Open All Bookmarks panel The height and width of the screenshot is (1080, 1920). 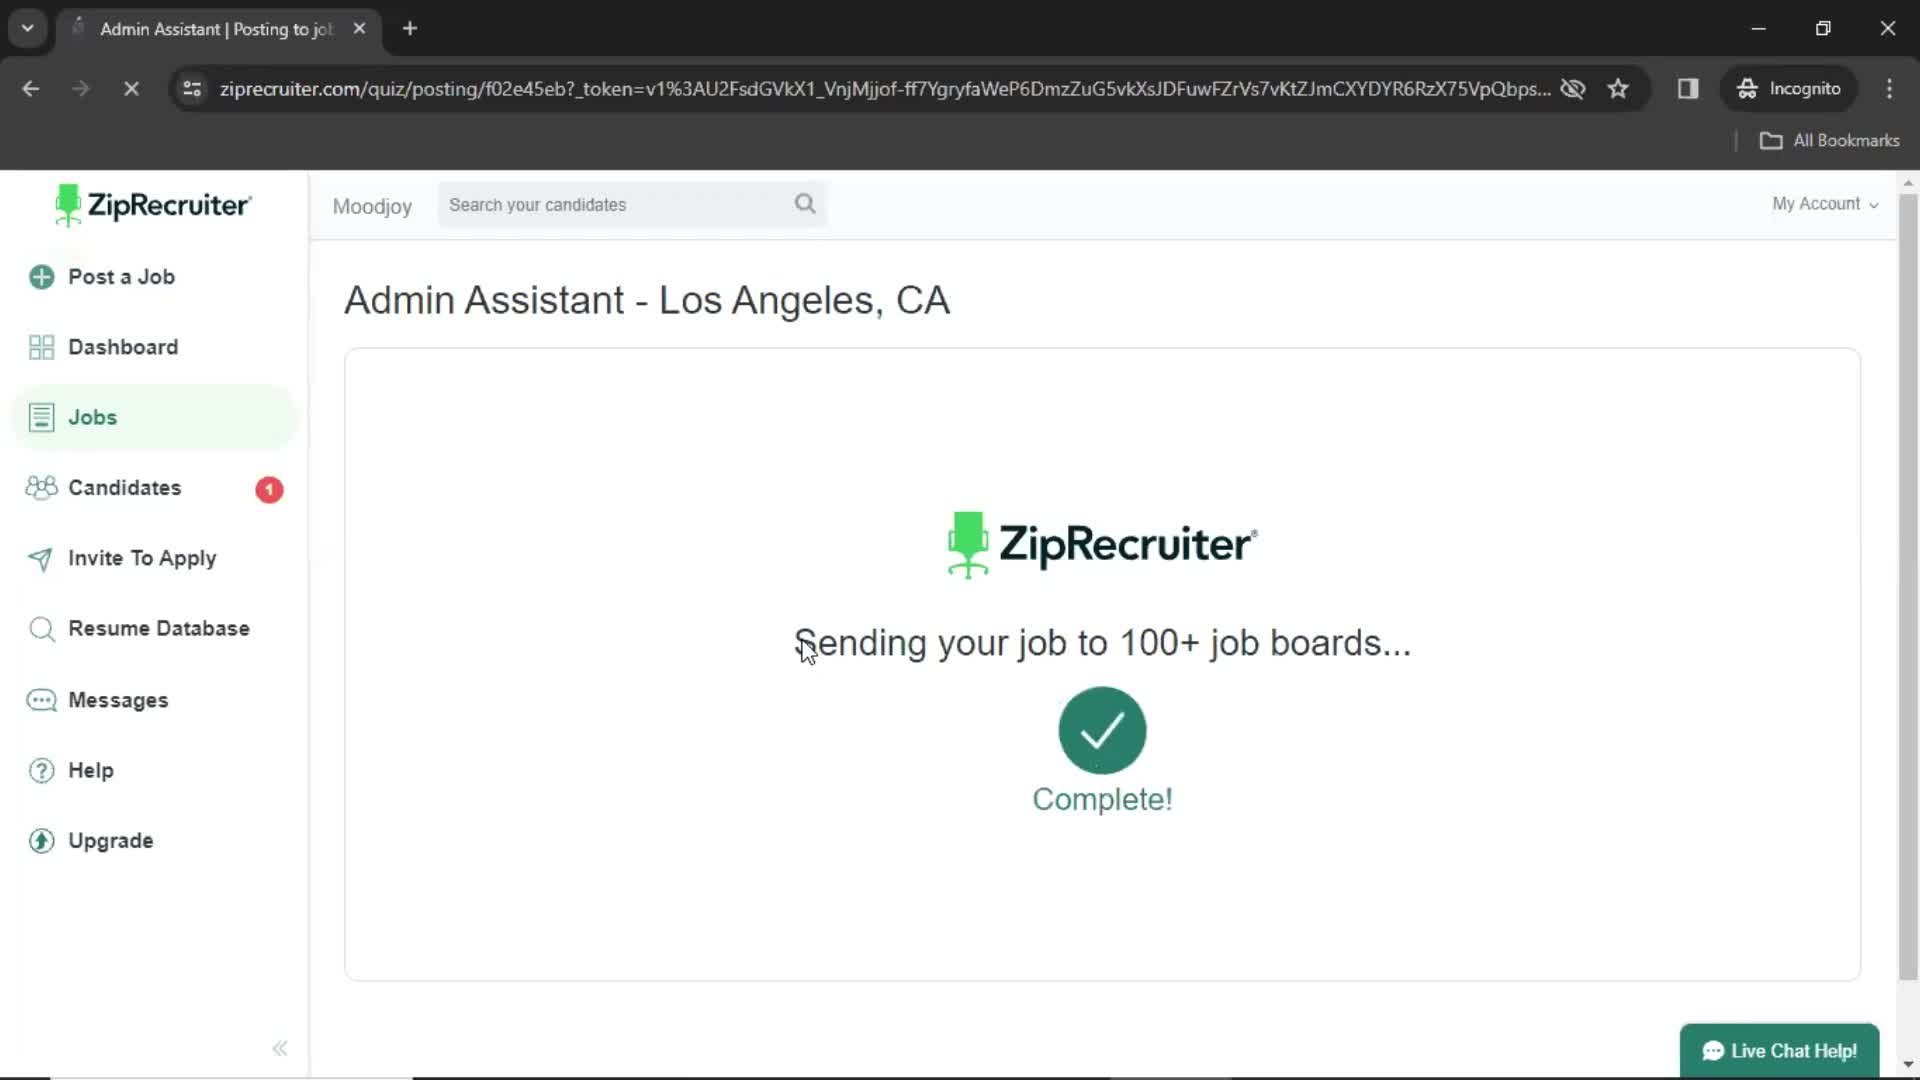pyautogui.click(x=1832, y=140)
